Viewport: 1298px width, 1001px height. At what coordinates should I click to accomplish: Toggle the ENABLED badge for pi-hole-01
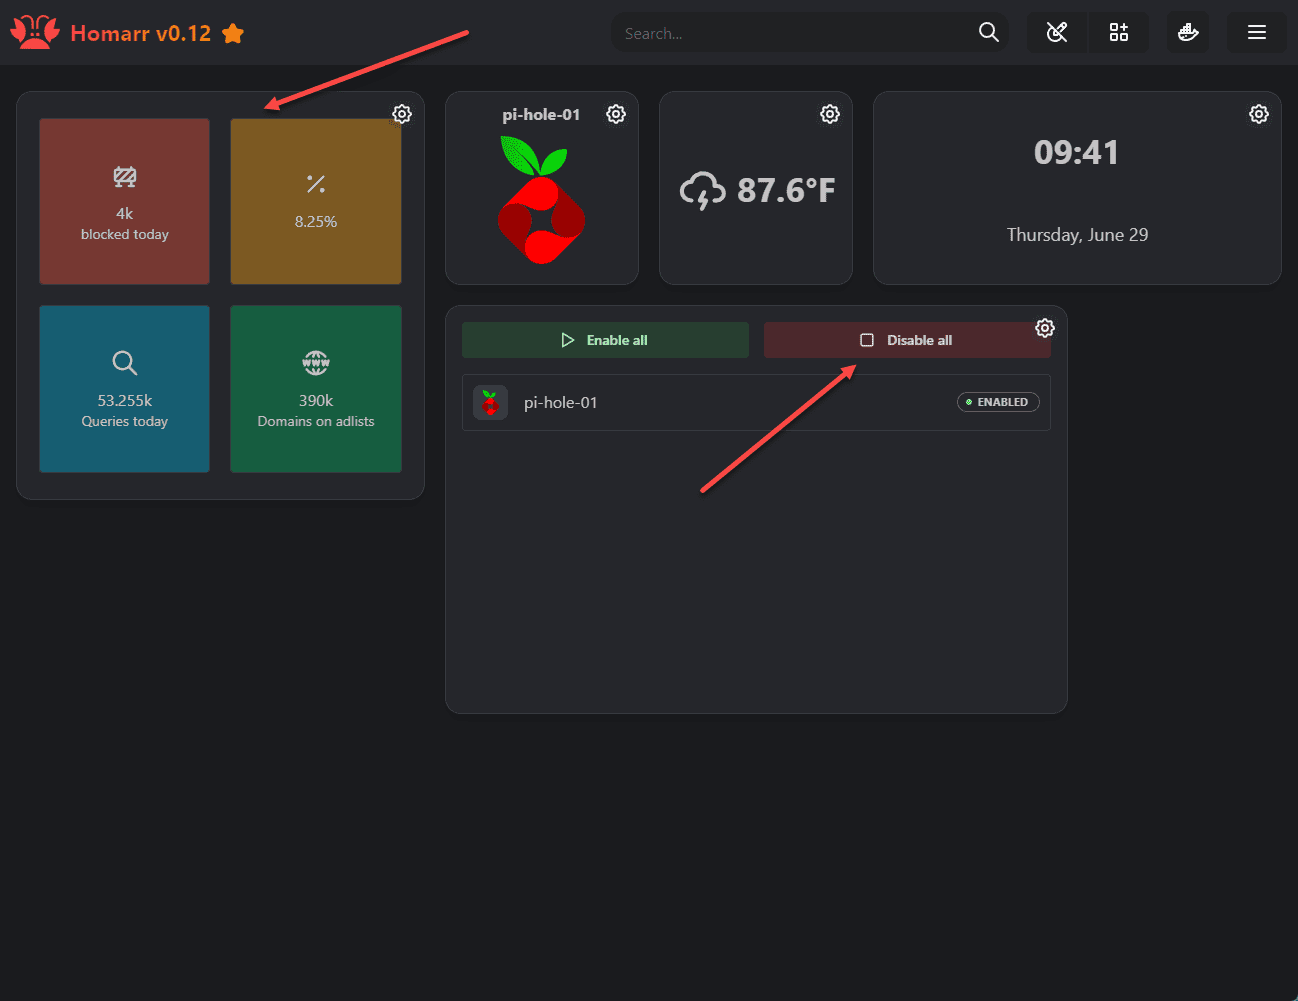998,402
